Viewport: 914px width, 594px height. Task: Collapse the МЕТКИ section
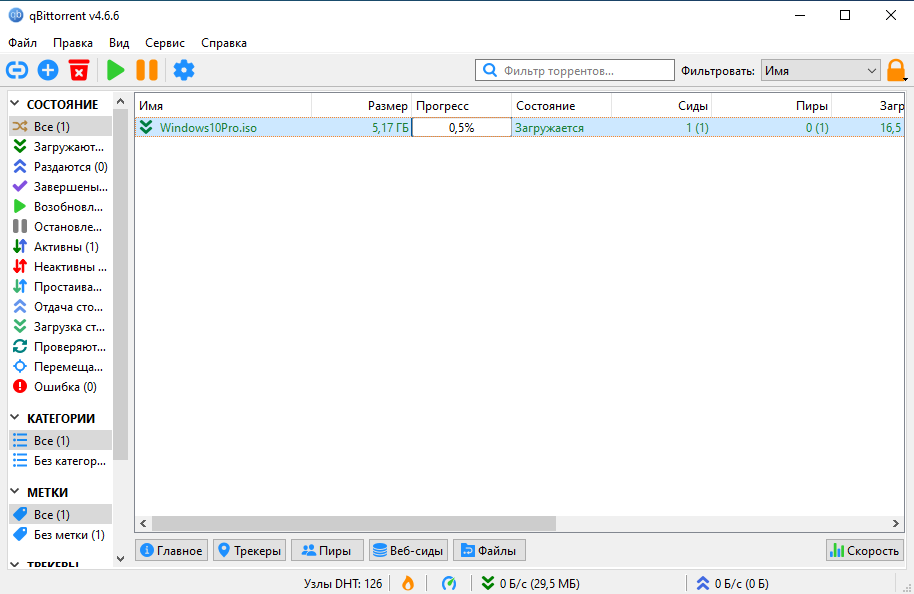coord(15,492)
